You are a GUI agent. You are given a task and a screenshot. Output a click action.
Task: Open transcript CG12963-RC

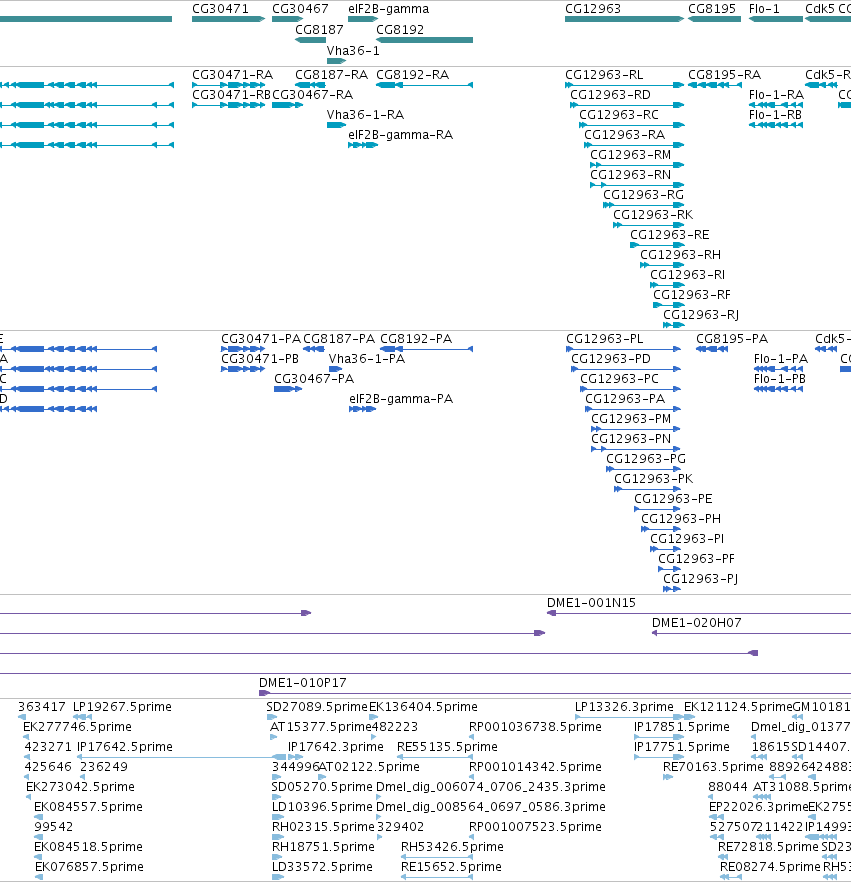pyautogui.click(x=619, y=115)
